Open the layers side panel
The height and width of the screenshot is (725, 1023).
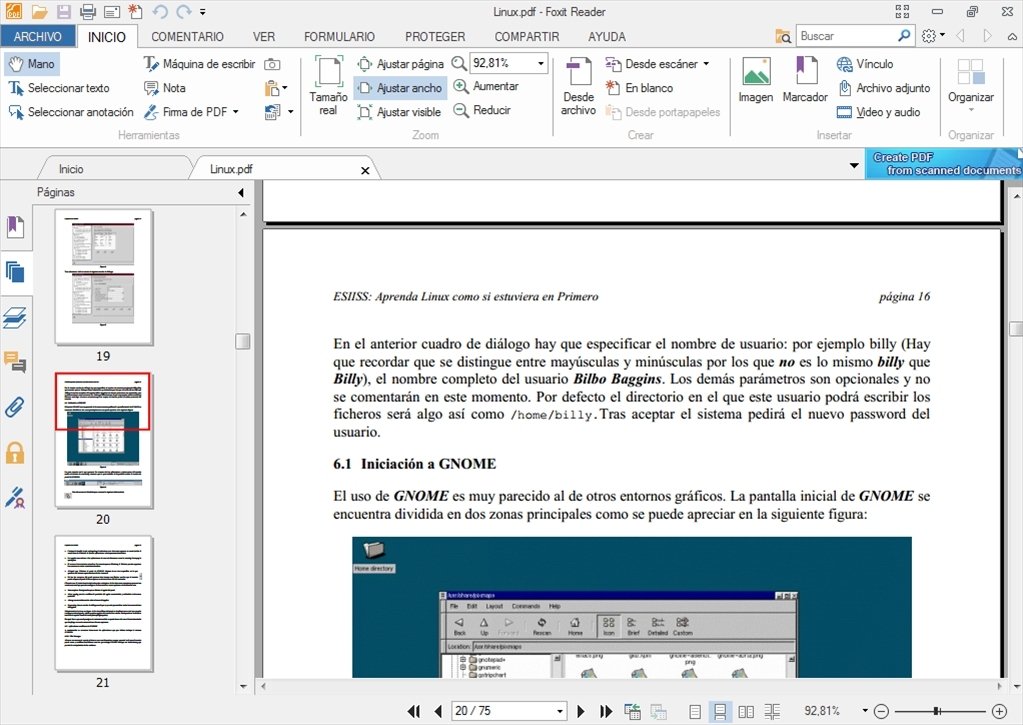point(15,317)
